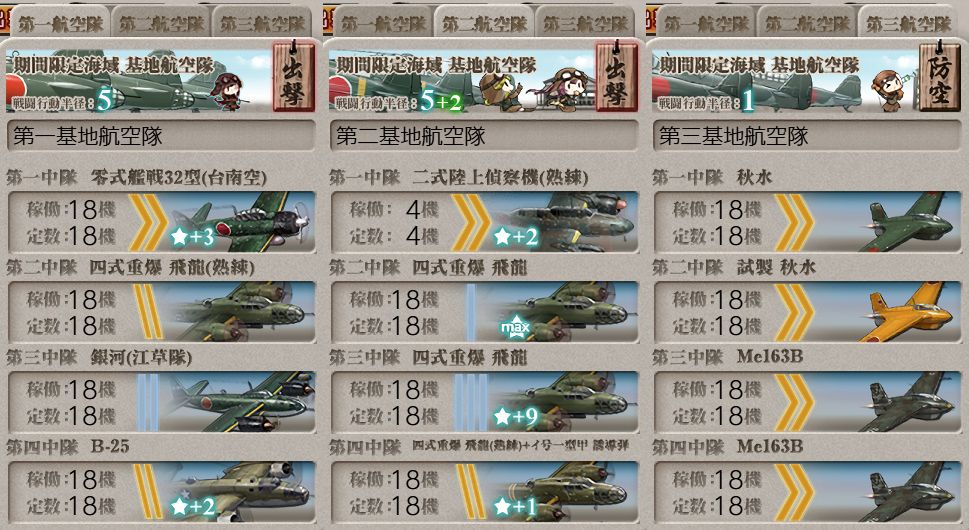Select the 銀河(江草隊) bomber plane slot
The height and width of the screenshot is (530, 969).
[x=161, y=402]
